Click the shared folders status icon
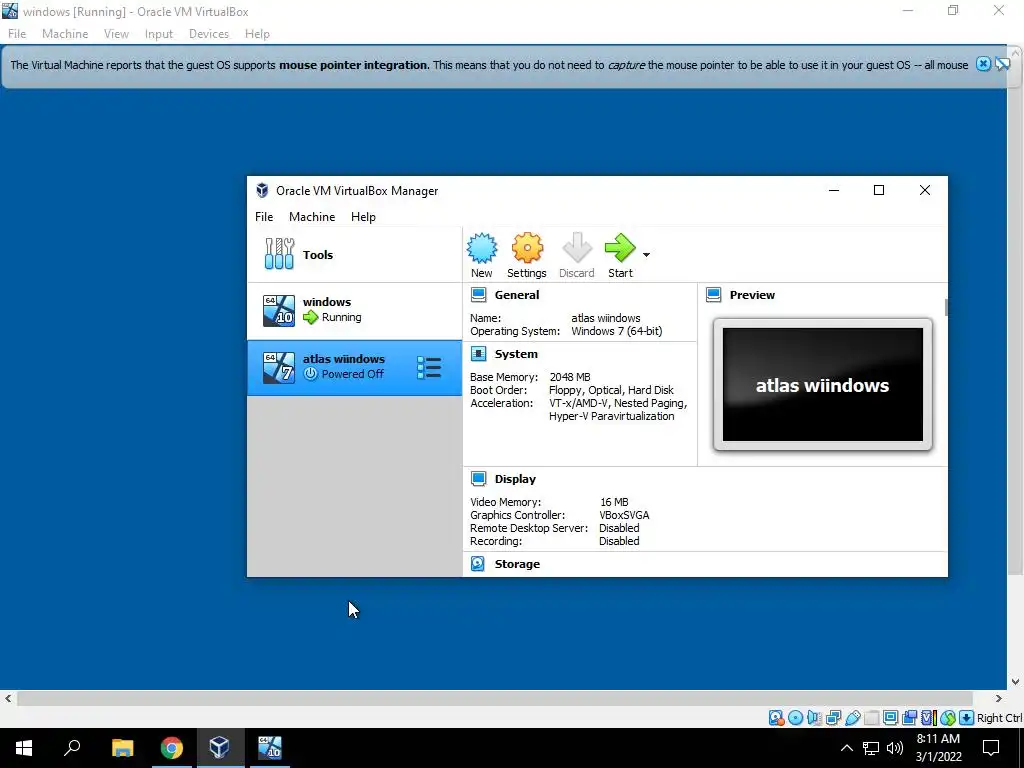This screenshot has width=1024, height=768. (x=872, y=718)
